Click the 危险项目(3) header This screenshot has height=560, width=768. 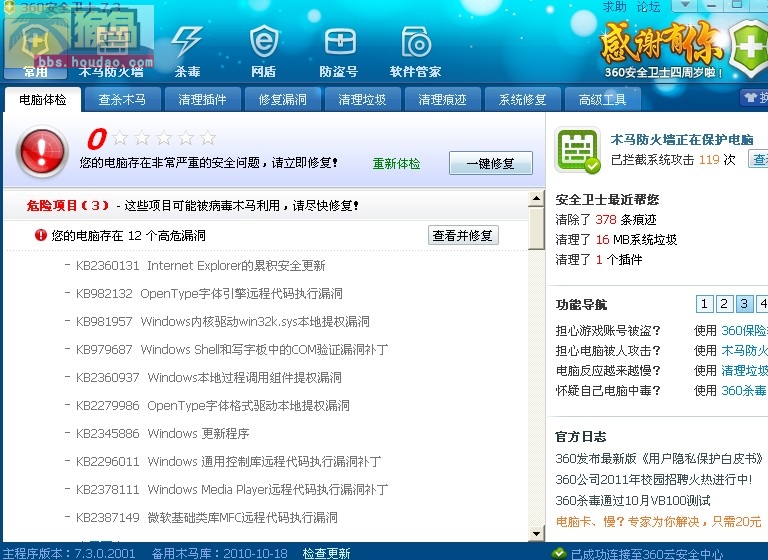(68, 205)
